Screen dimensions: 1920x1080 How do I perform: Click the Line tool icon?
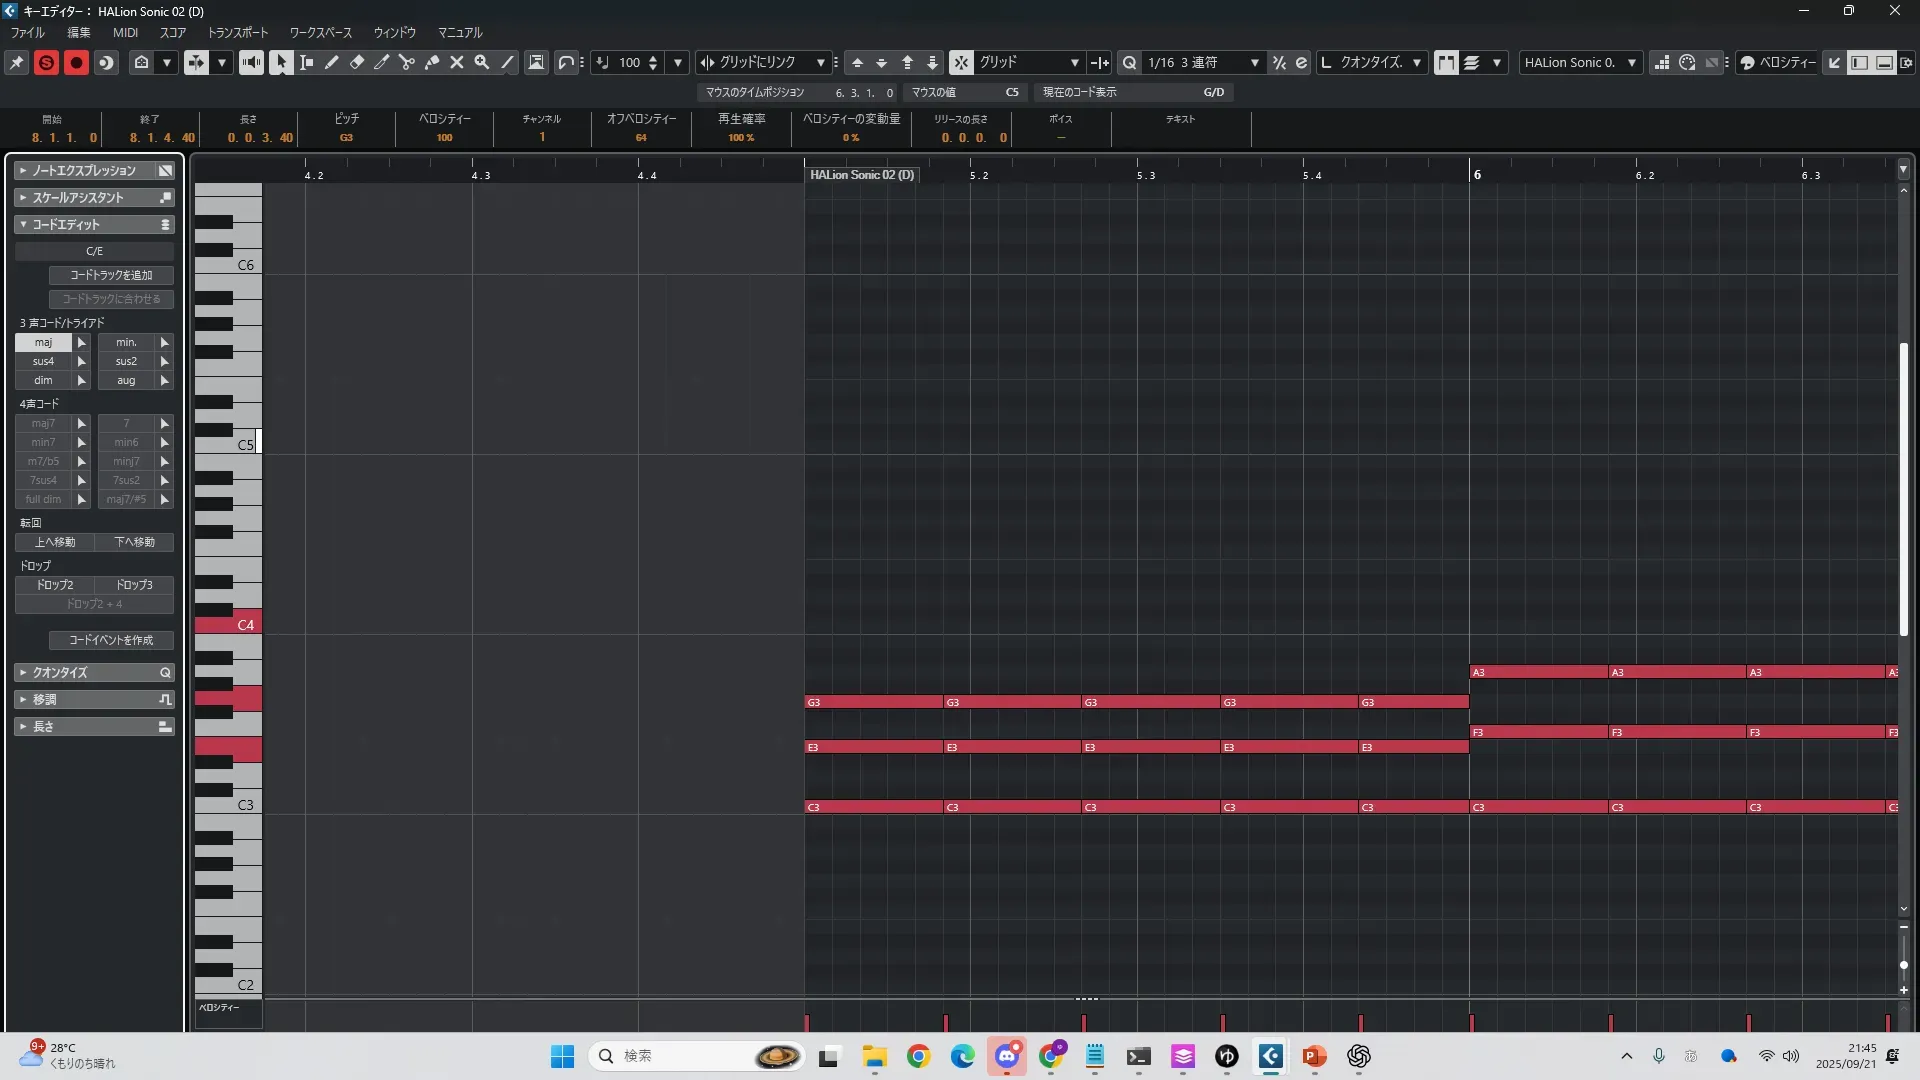(507, 62)
